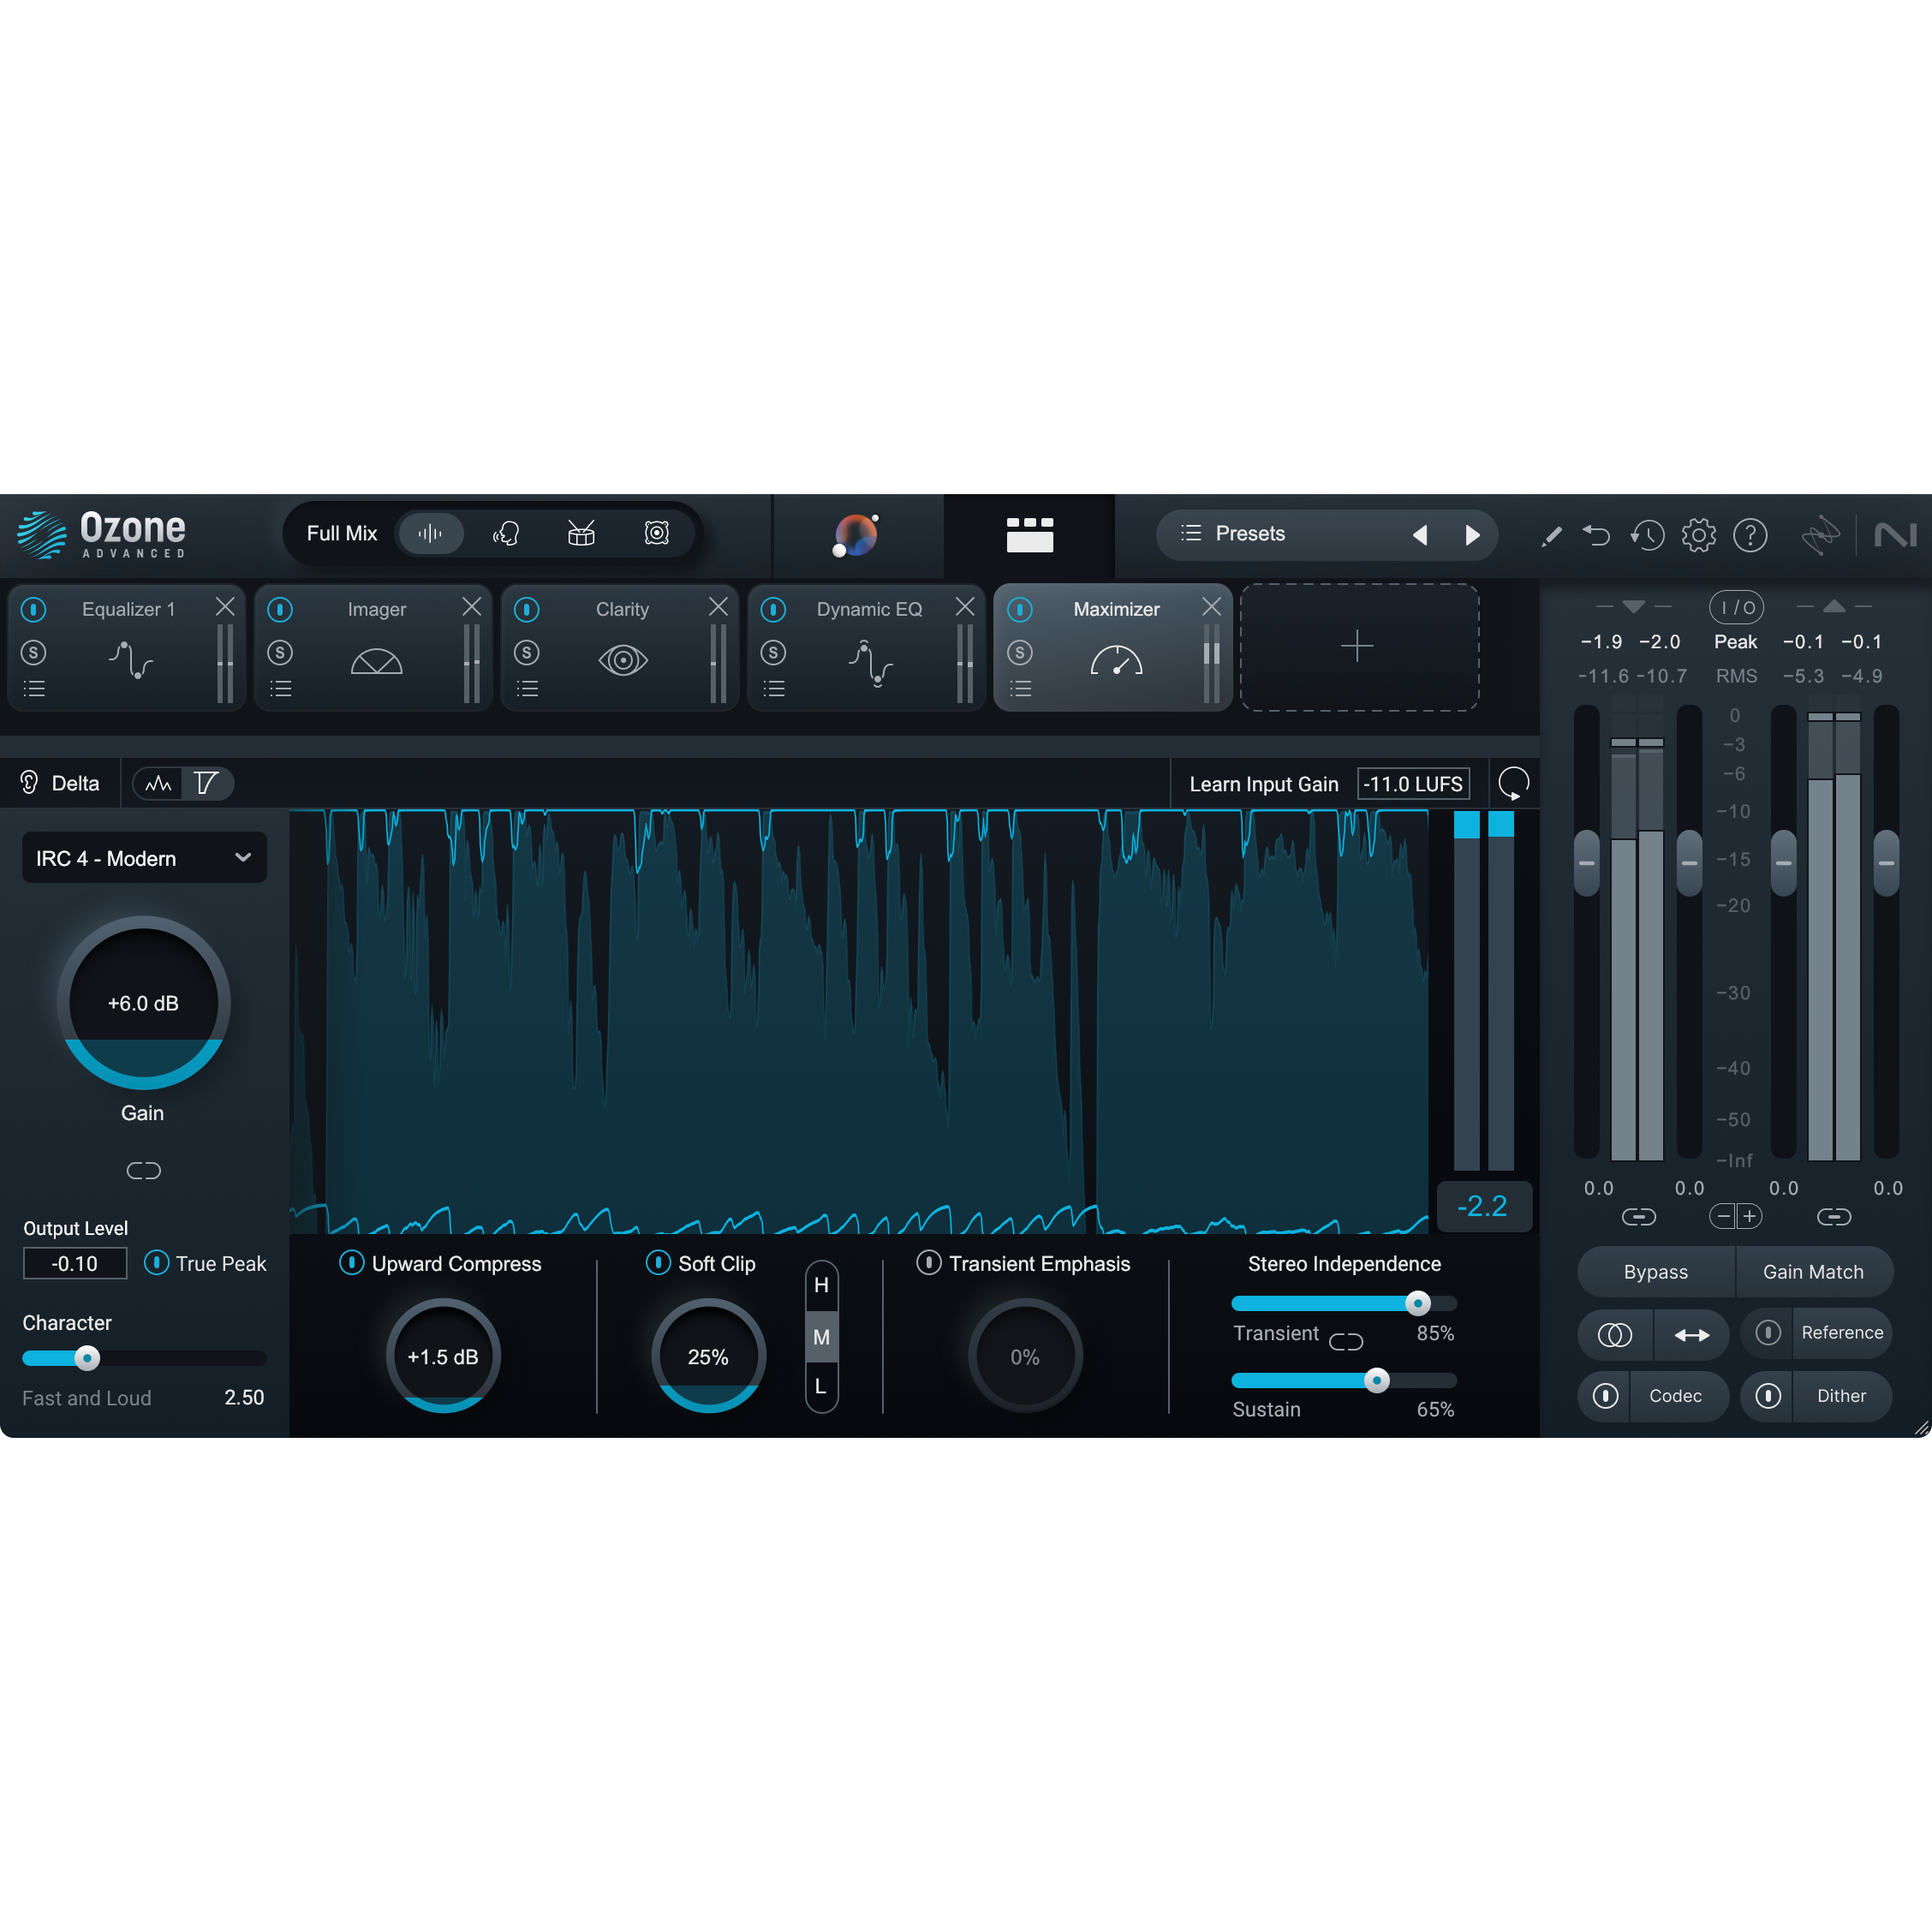Click the drum icon in the Full Mix bar

tap(581, 533)
